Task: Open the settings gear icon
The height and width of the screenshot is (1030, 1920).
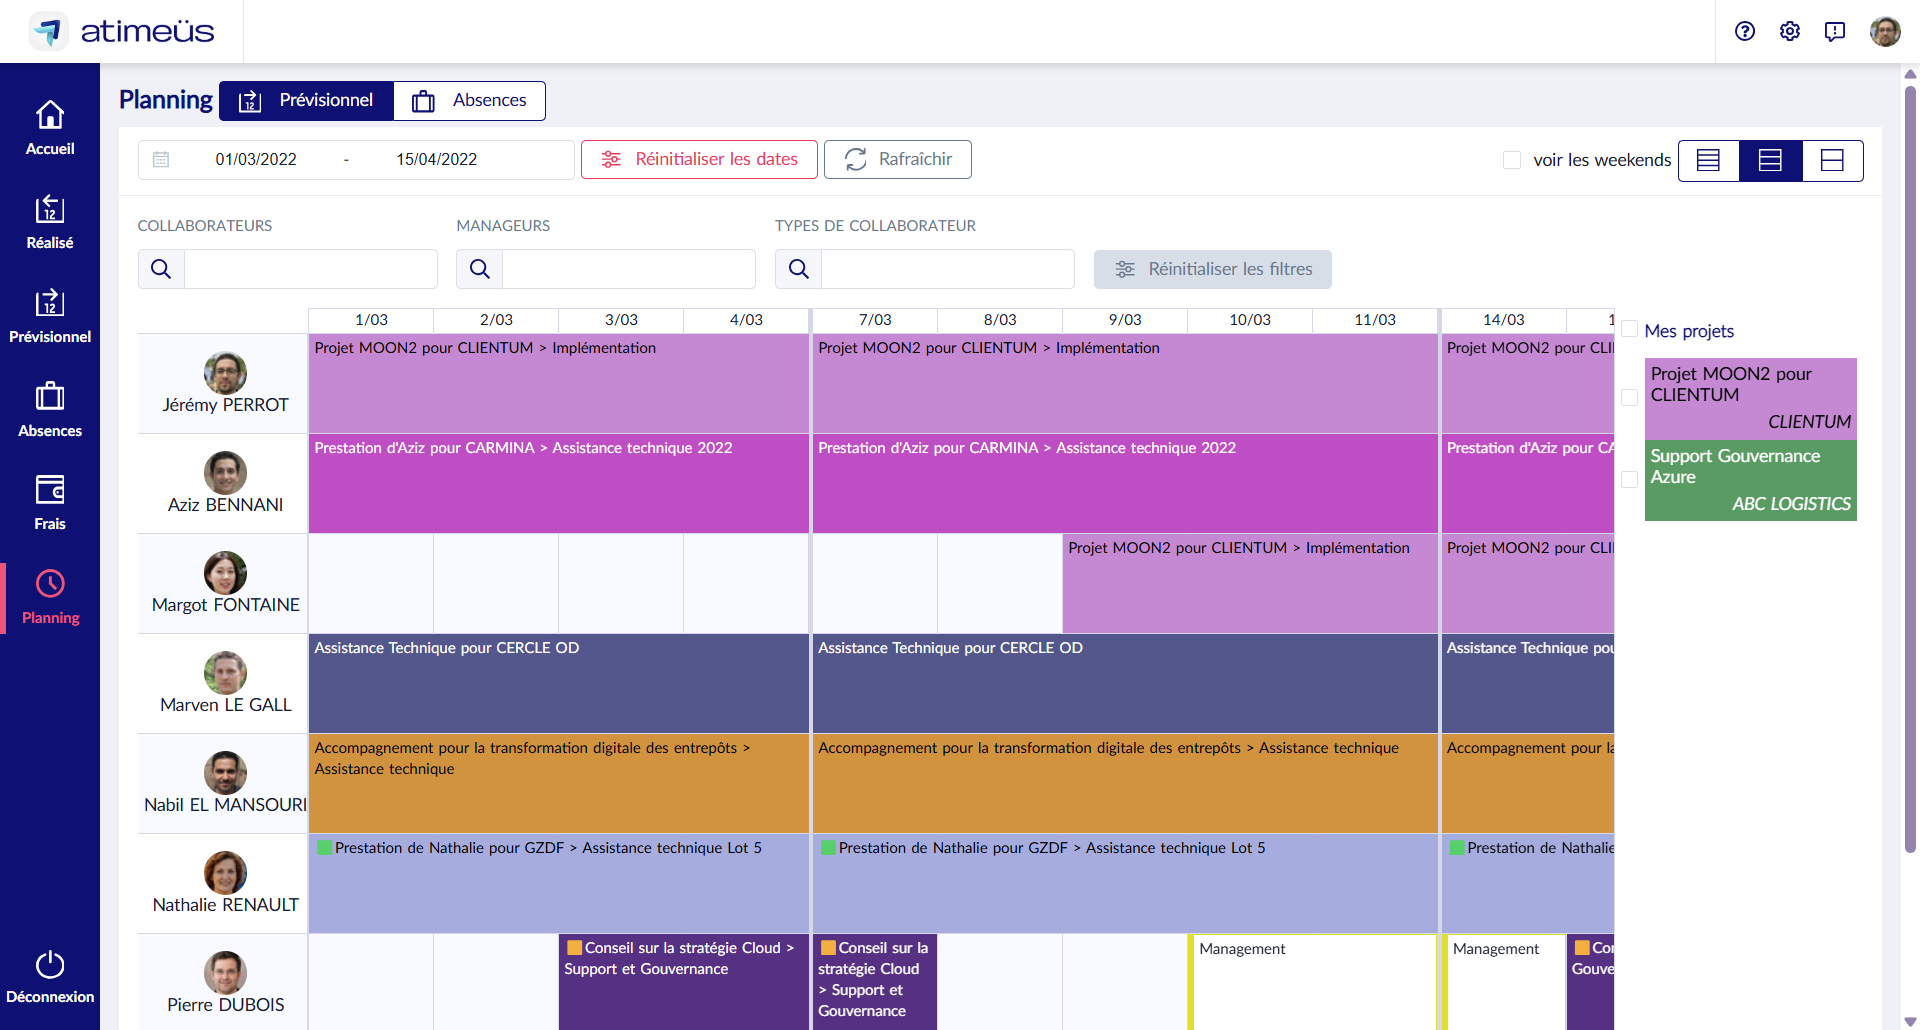Action: [1790, 31]
